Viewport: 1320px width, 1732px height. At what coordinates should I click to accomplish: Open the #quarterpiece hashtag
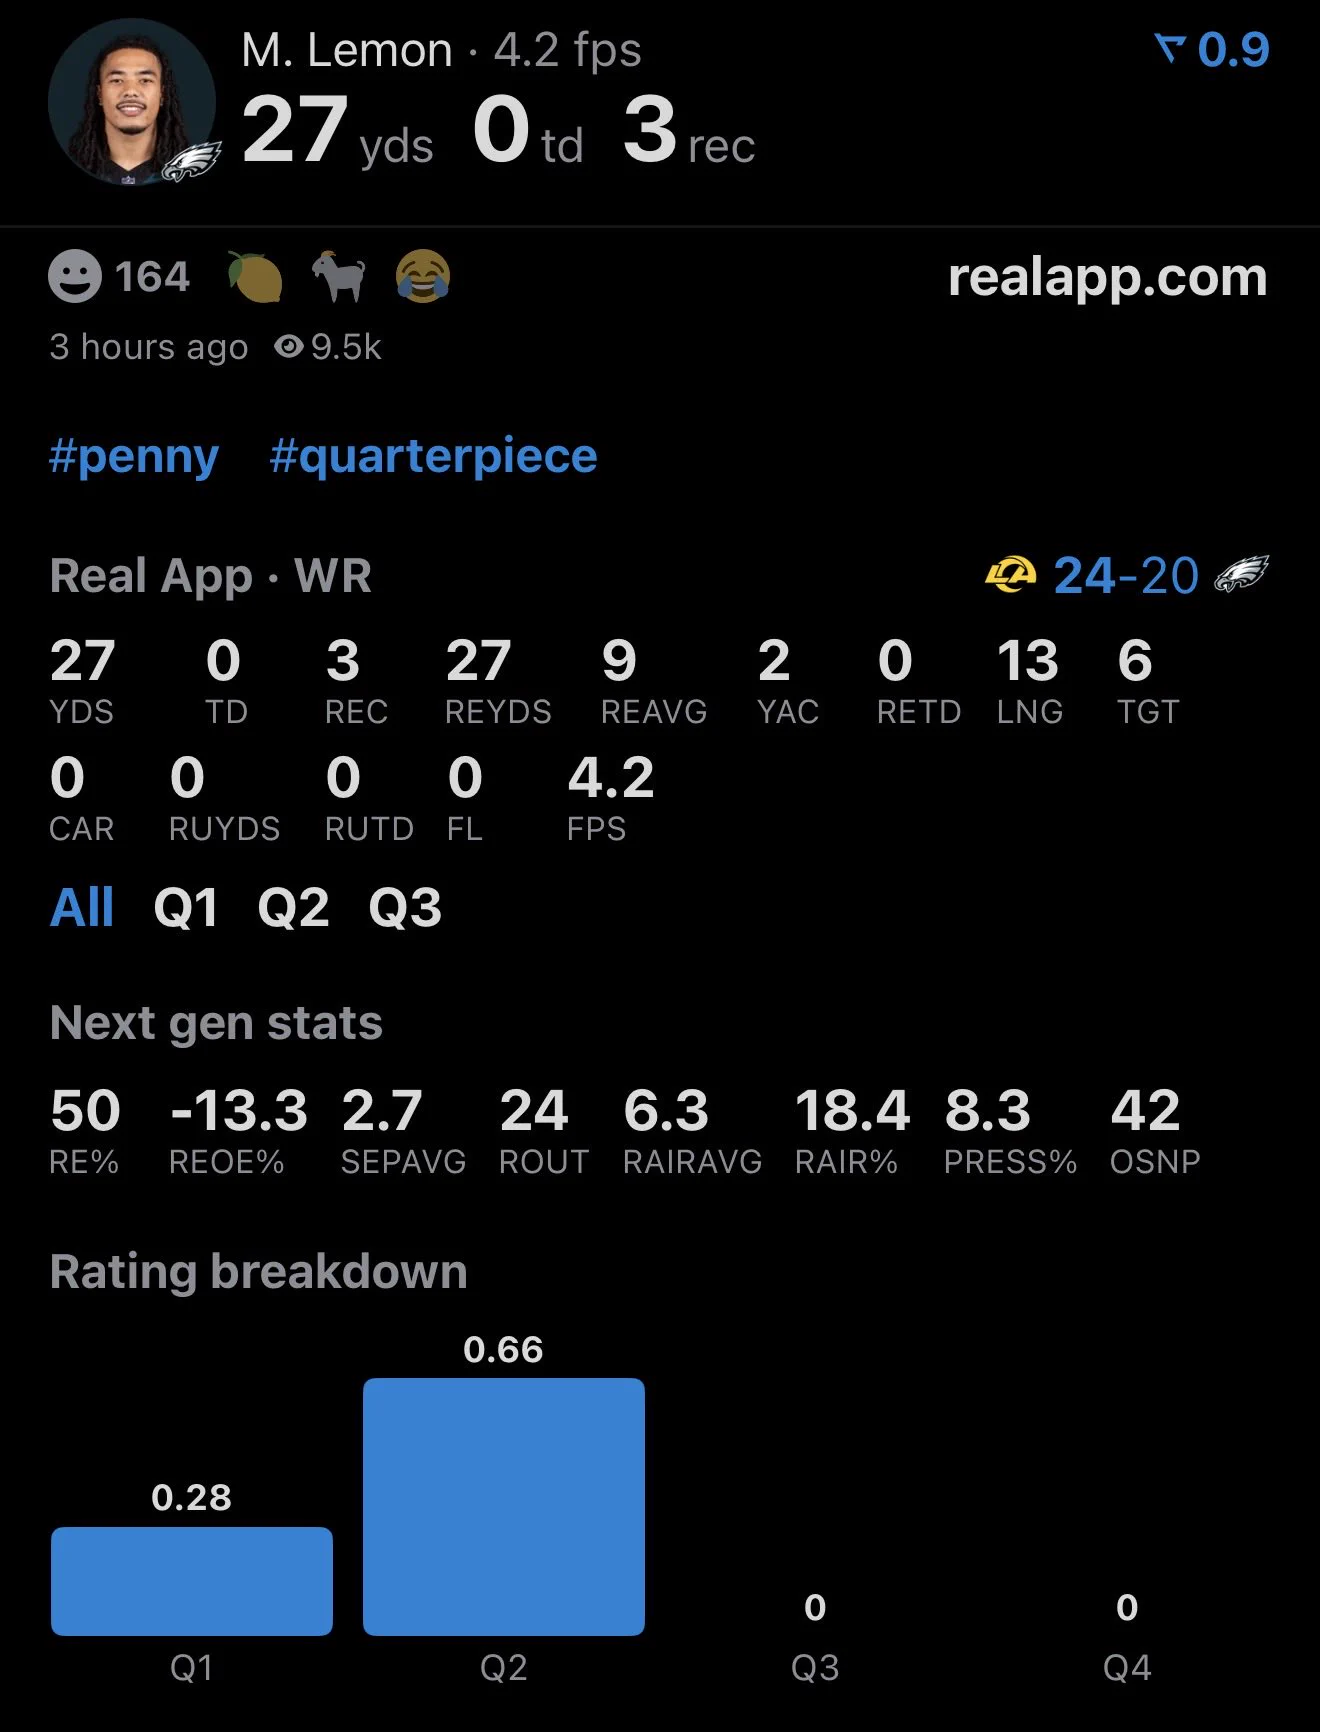[433, 456]
